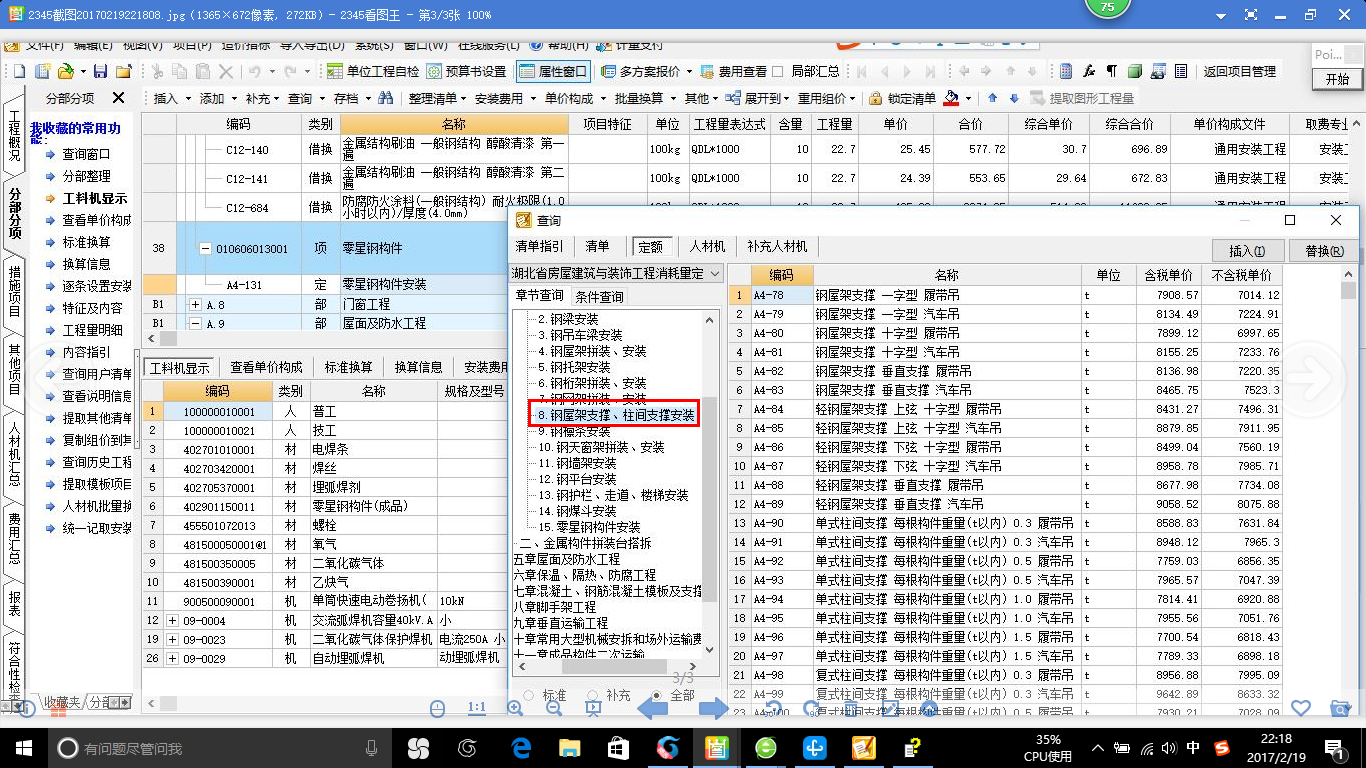Open the 工料机显示 sidebar link
This screenshot has width=1366, height=768.
[x=95, y=198]
